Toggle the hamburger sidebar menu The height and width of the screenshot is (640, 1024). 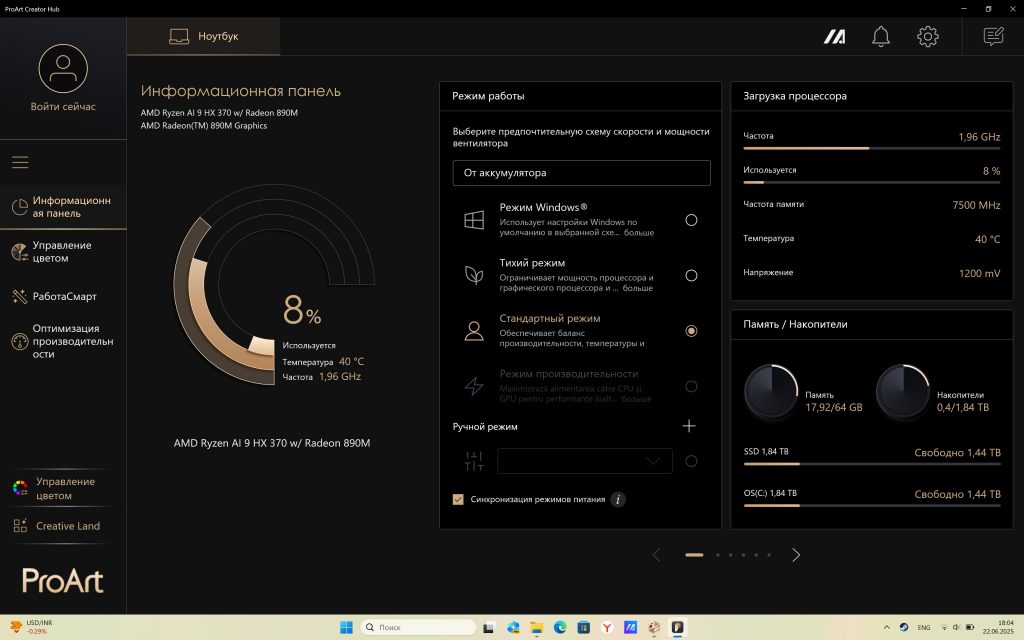pos(20,162)
